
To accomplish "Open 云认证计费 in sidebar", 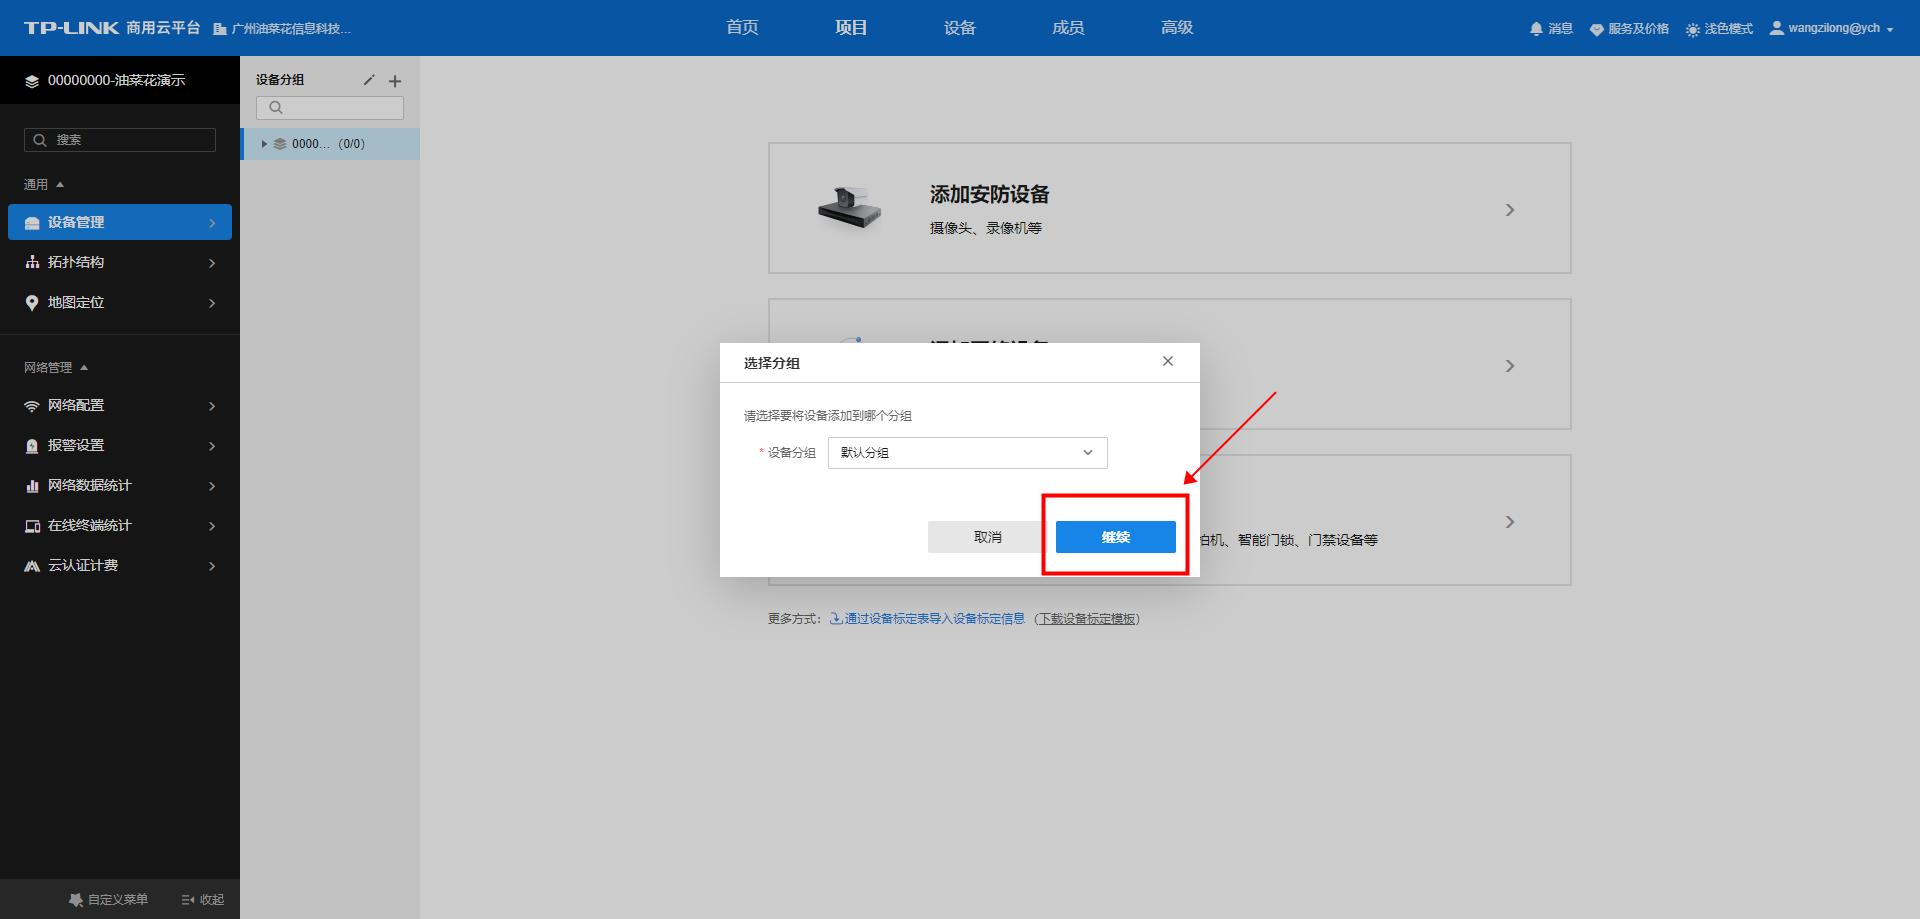I will [x=120, y=565].
